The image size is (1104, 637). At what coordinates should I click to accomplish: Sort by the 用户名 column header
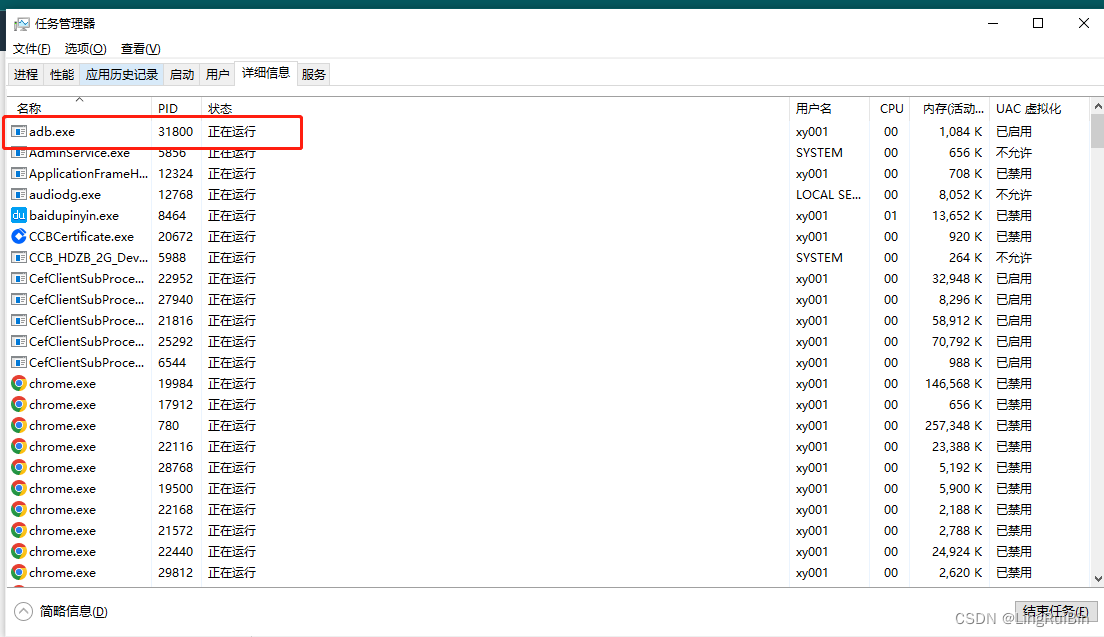(829, 108)
